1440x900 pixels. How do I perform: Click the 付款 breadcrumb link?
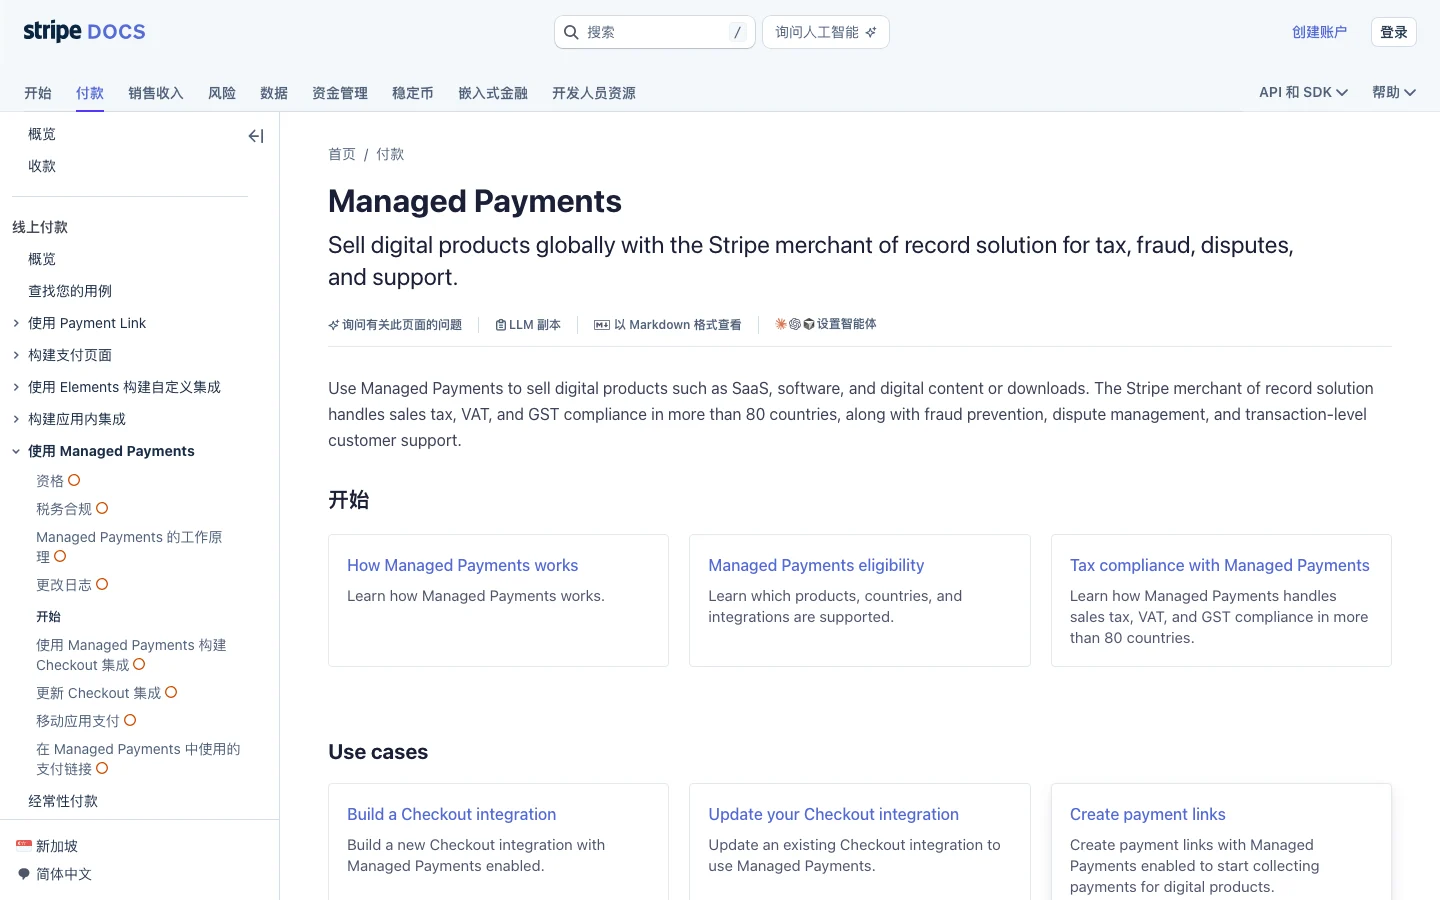coord(390,154)
